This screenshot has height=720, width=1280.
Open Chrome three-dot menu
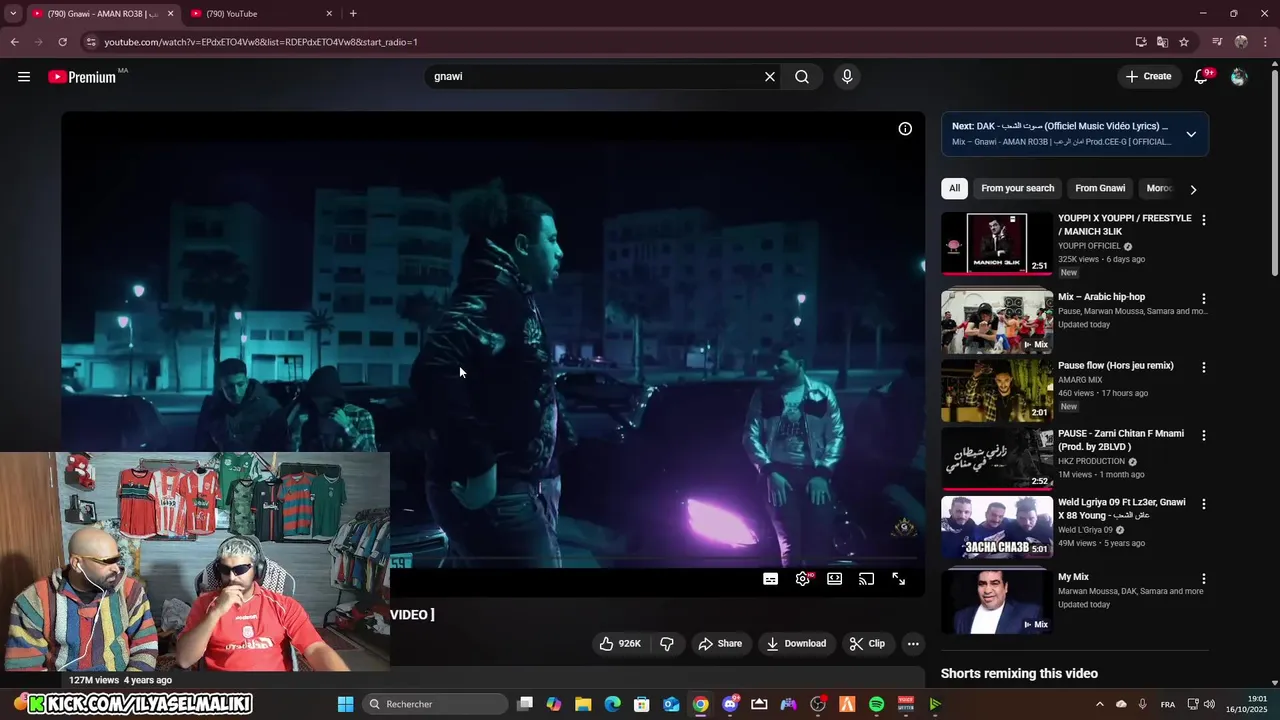pos(1266,42)
